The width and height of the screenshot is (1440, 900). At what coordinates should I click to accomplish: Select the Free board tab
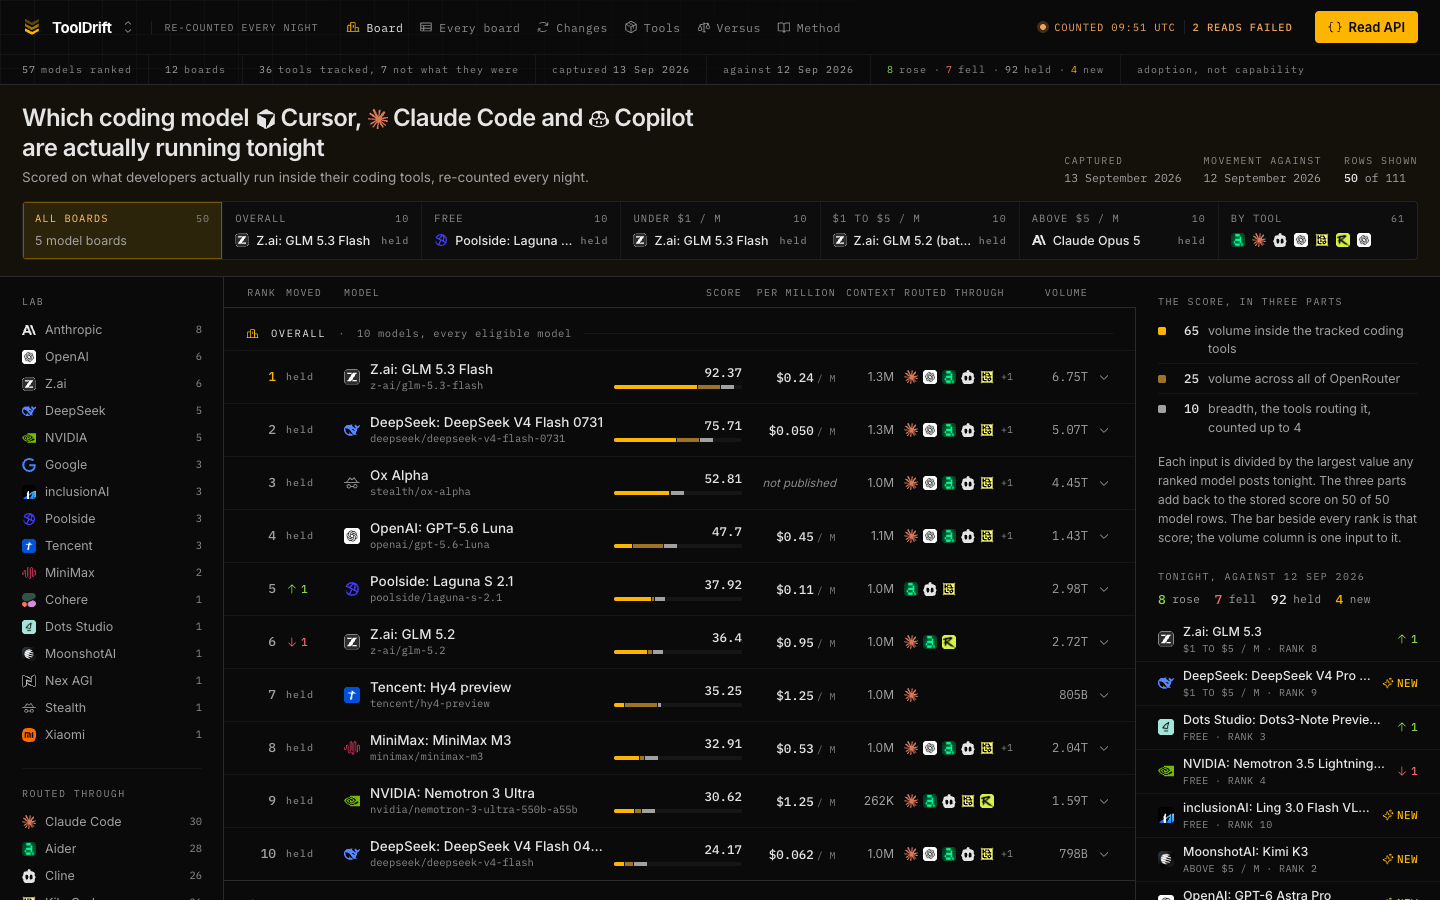pyautogui.click(x=521, y=230)
